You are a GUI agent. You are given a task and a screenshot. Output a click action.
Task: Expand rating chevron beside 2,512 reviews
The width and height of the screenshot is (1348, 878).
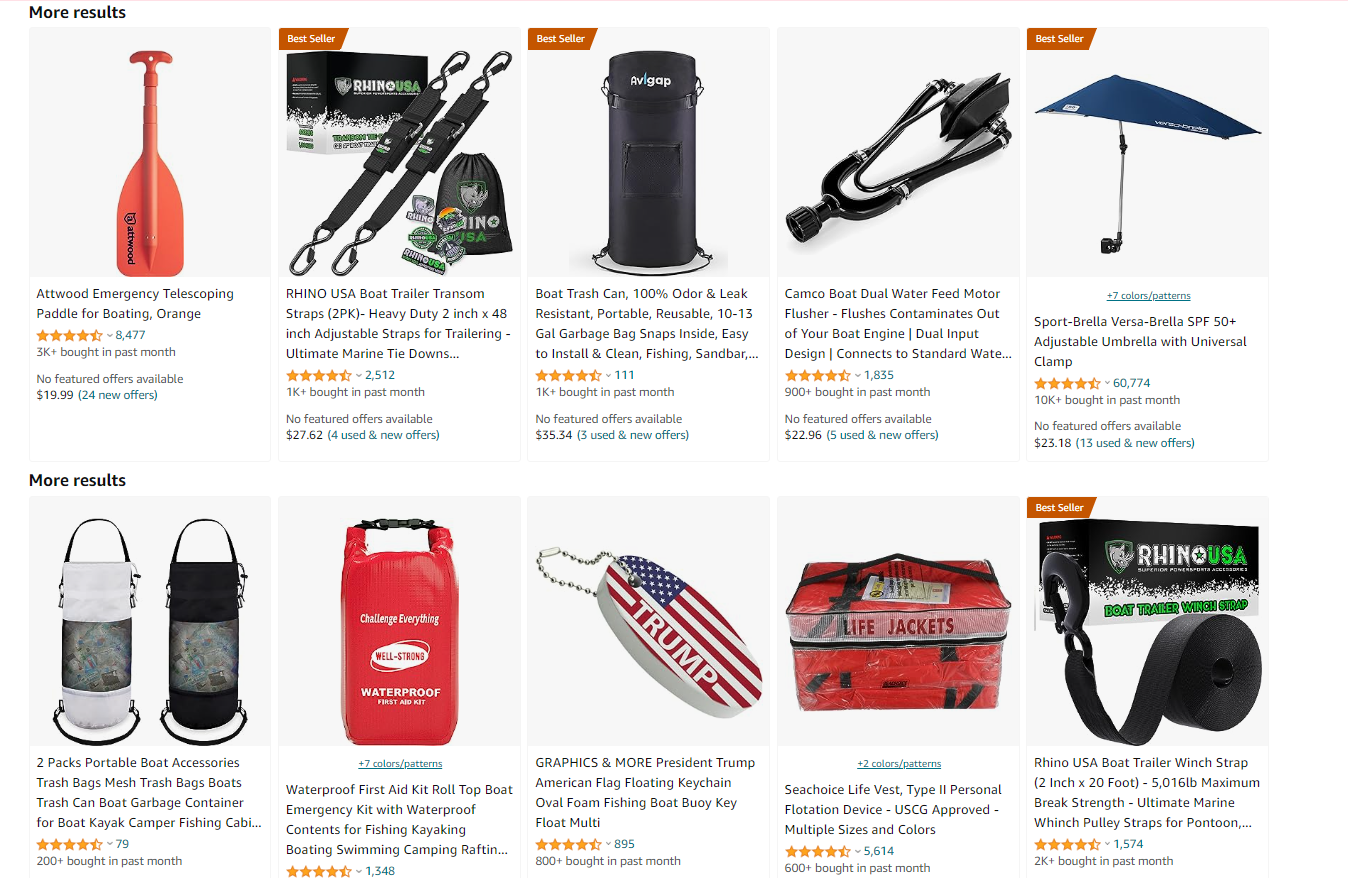359,376
